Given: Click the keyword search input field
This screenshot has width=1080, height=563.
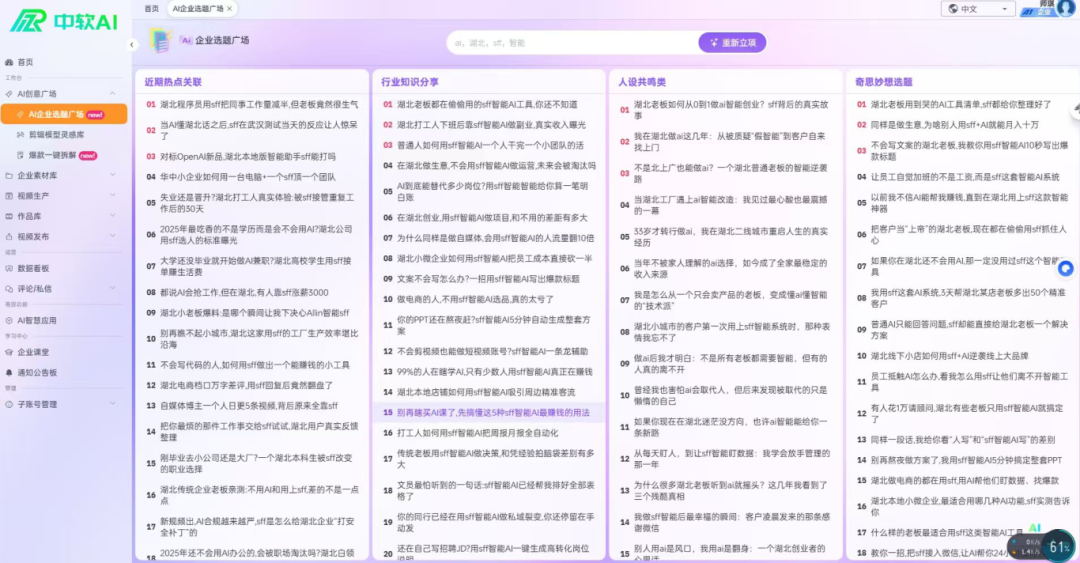Looking at the screenshot, I should pyautogui.click(x=572, y=43).
